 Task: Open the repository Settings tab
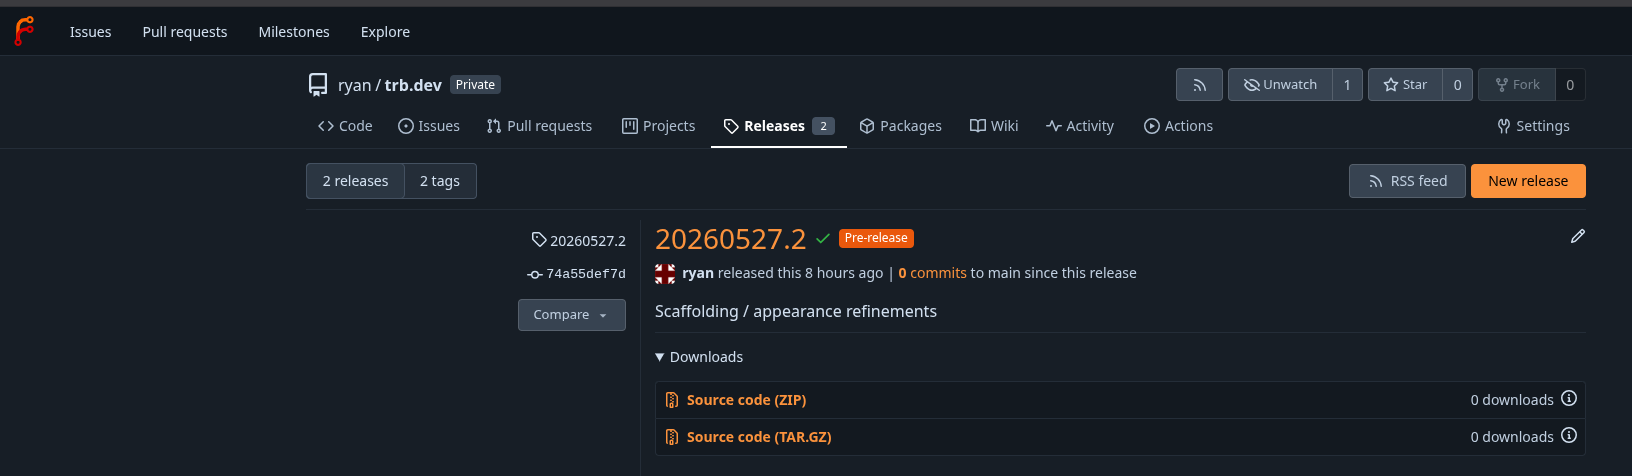tap(1533, 126)
